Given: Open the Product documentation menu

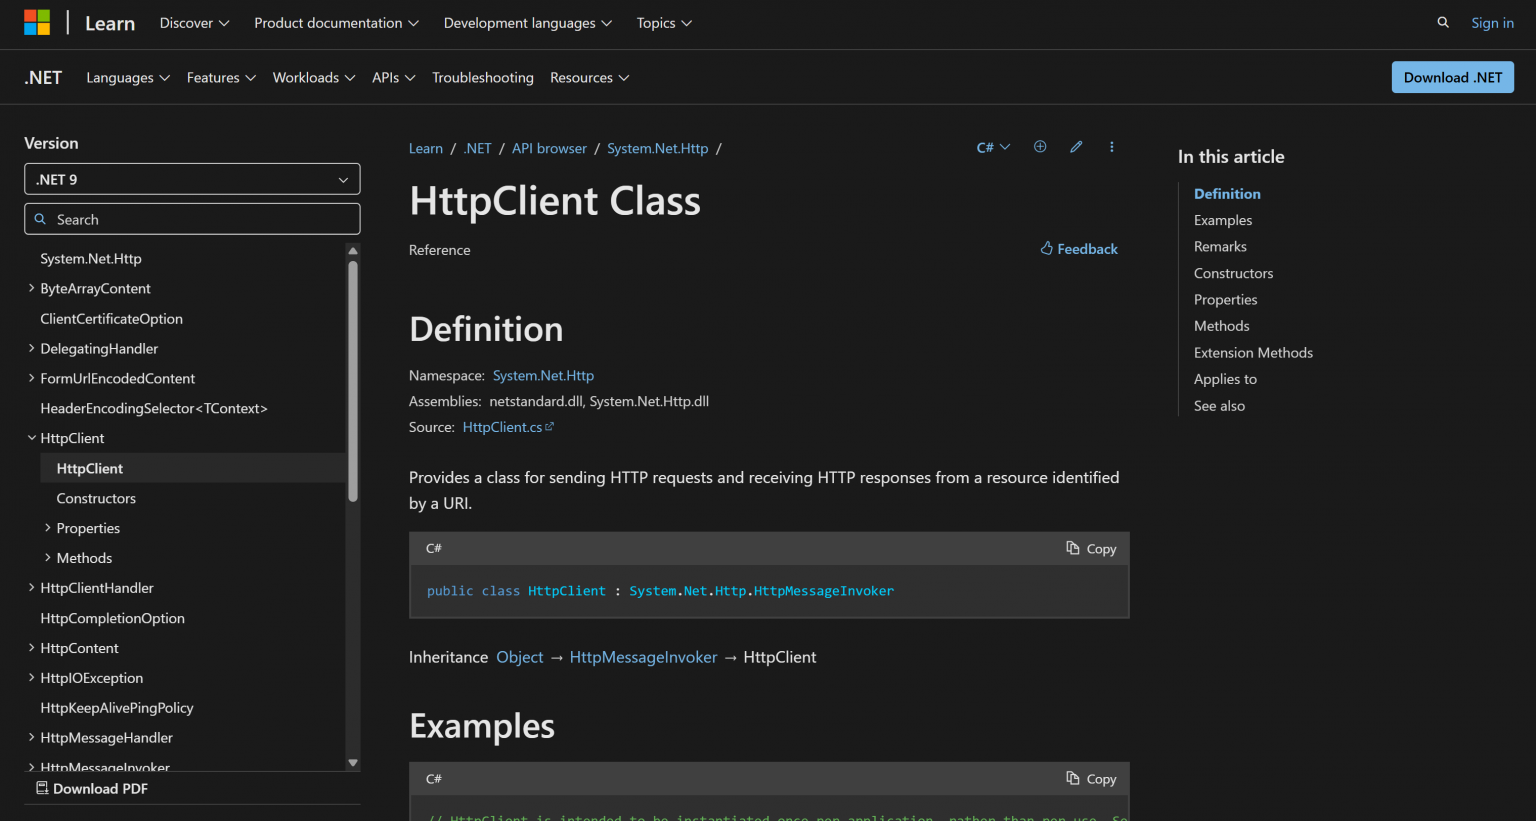Looking at the screenshot, I should pyautogui.click(x=336, y=23).
